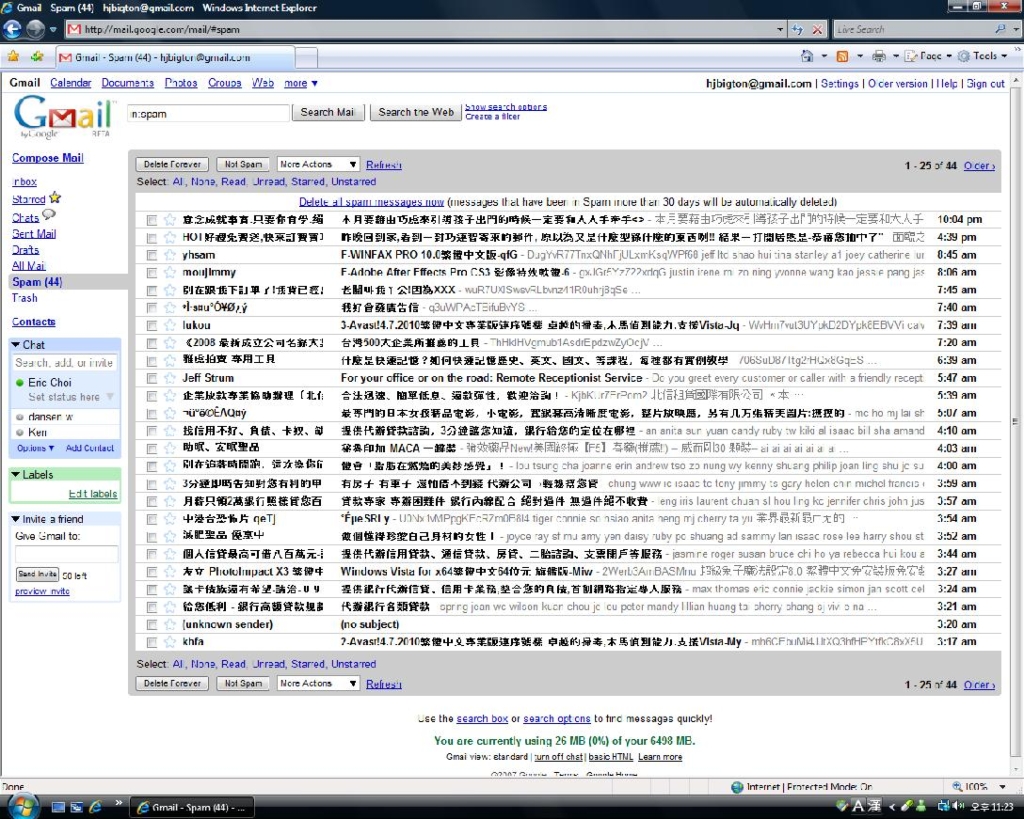Click the browser Forward arrow button

click(35, 29)
